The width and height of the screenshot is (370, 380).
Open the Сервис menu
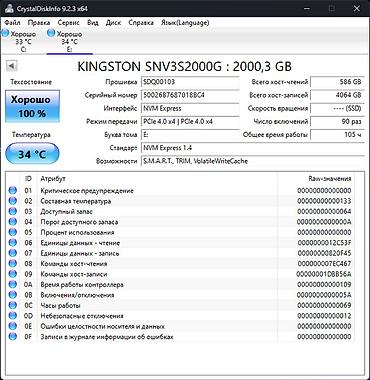coord(69,23)
